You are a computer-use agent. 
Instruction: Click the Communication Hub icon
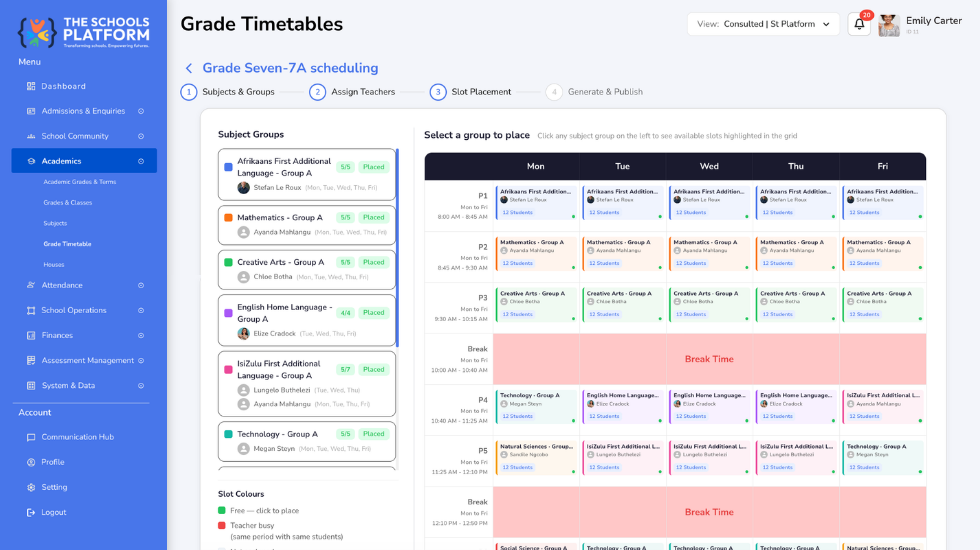click(31, 437)
